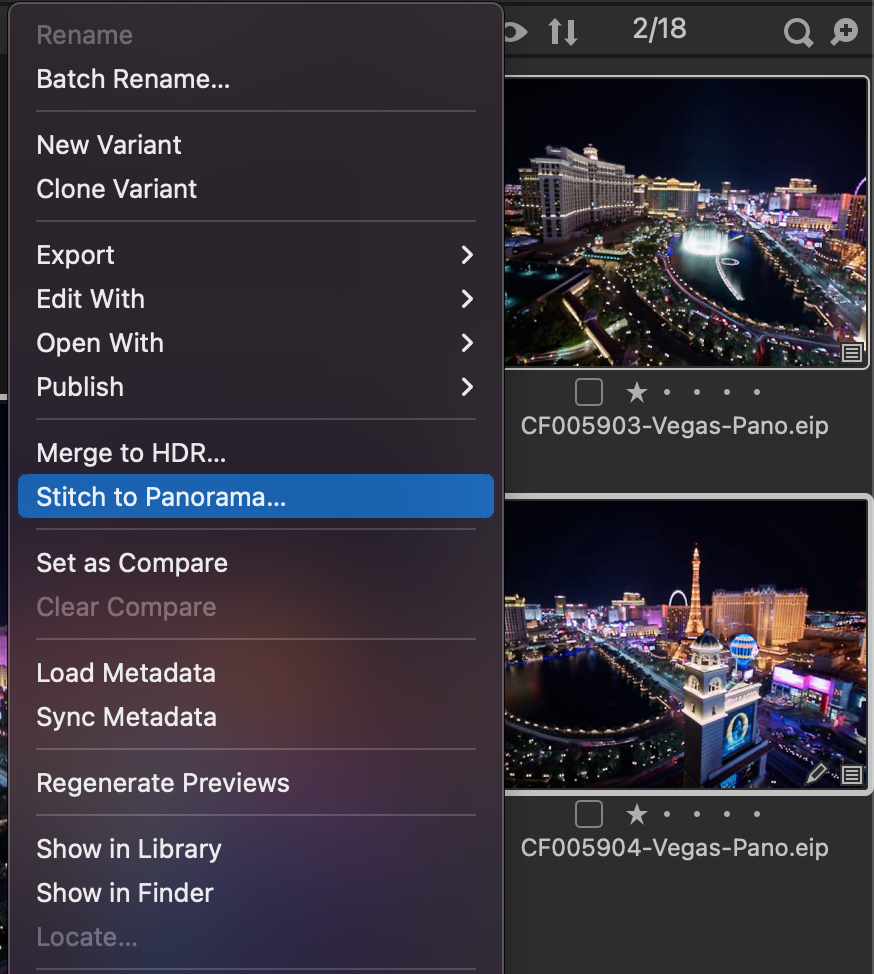Viewport: 874px width, 974px height.
Task: Select Regenerate Previews
Action: click(x=256, y=783)
